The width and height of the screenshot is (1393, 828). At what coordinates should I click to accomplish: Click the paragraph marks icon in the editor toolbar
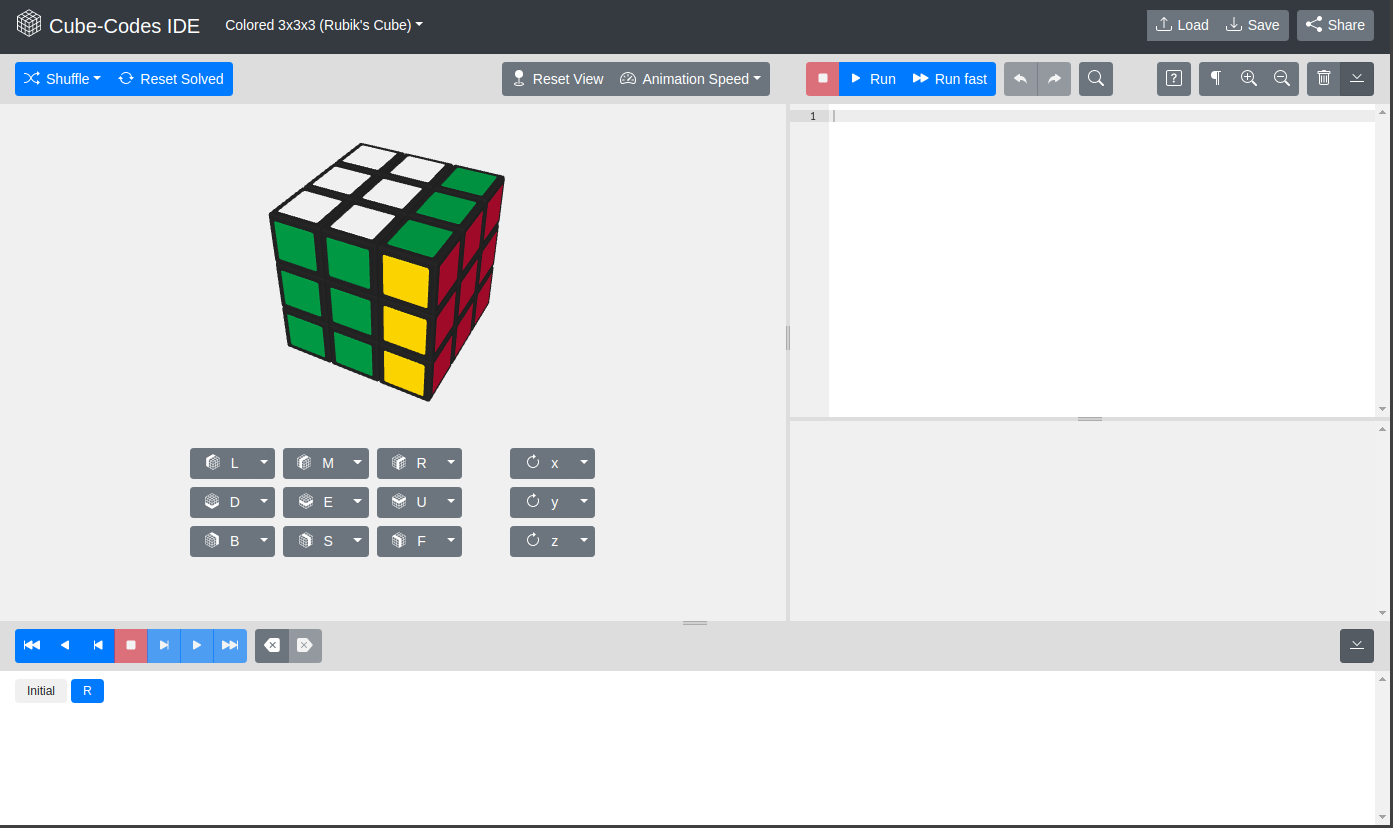(x=1216, y=78)
